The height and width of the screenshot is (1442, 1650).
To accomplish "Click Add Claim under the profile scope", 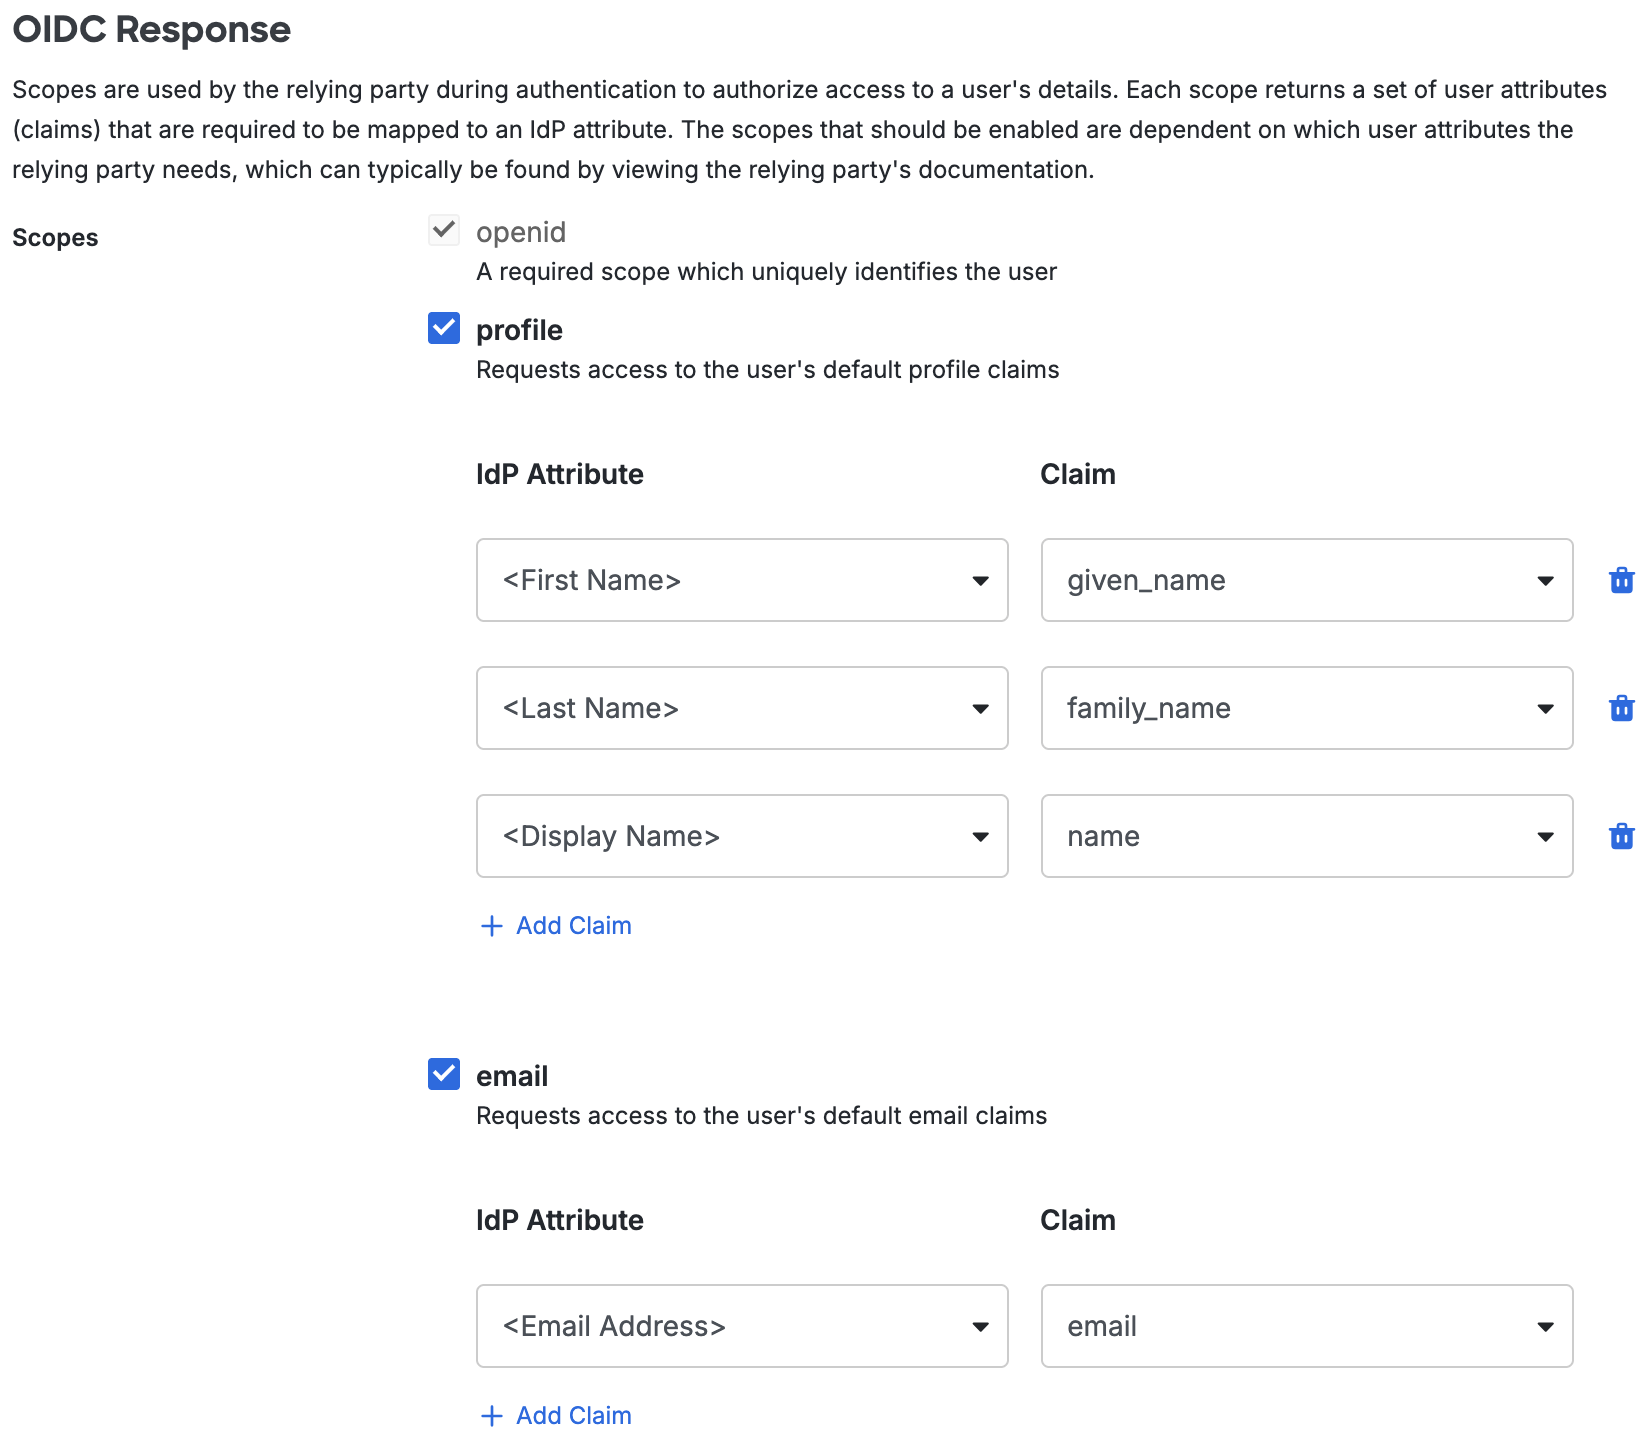I will [x=572, y=925].
